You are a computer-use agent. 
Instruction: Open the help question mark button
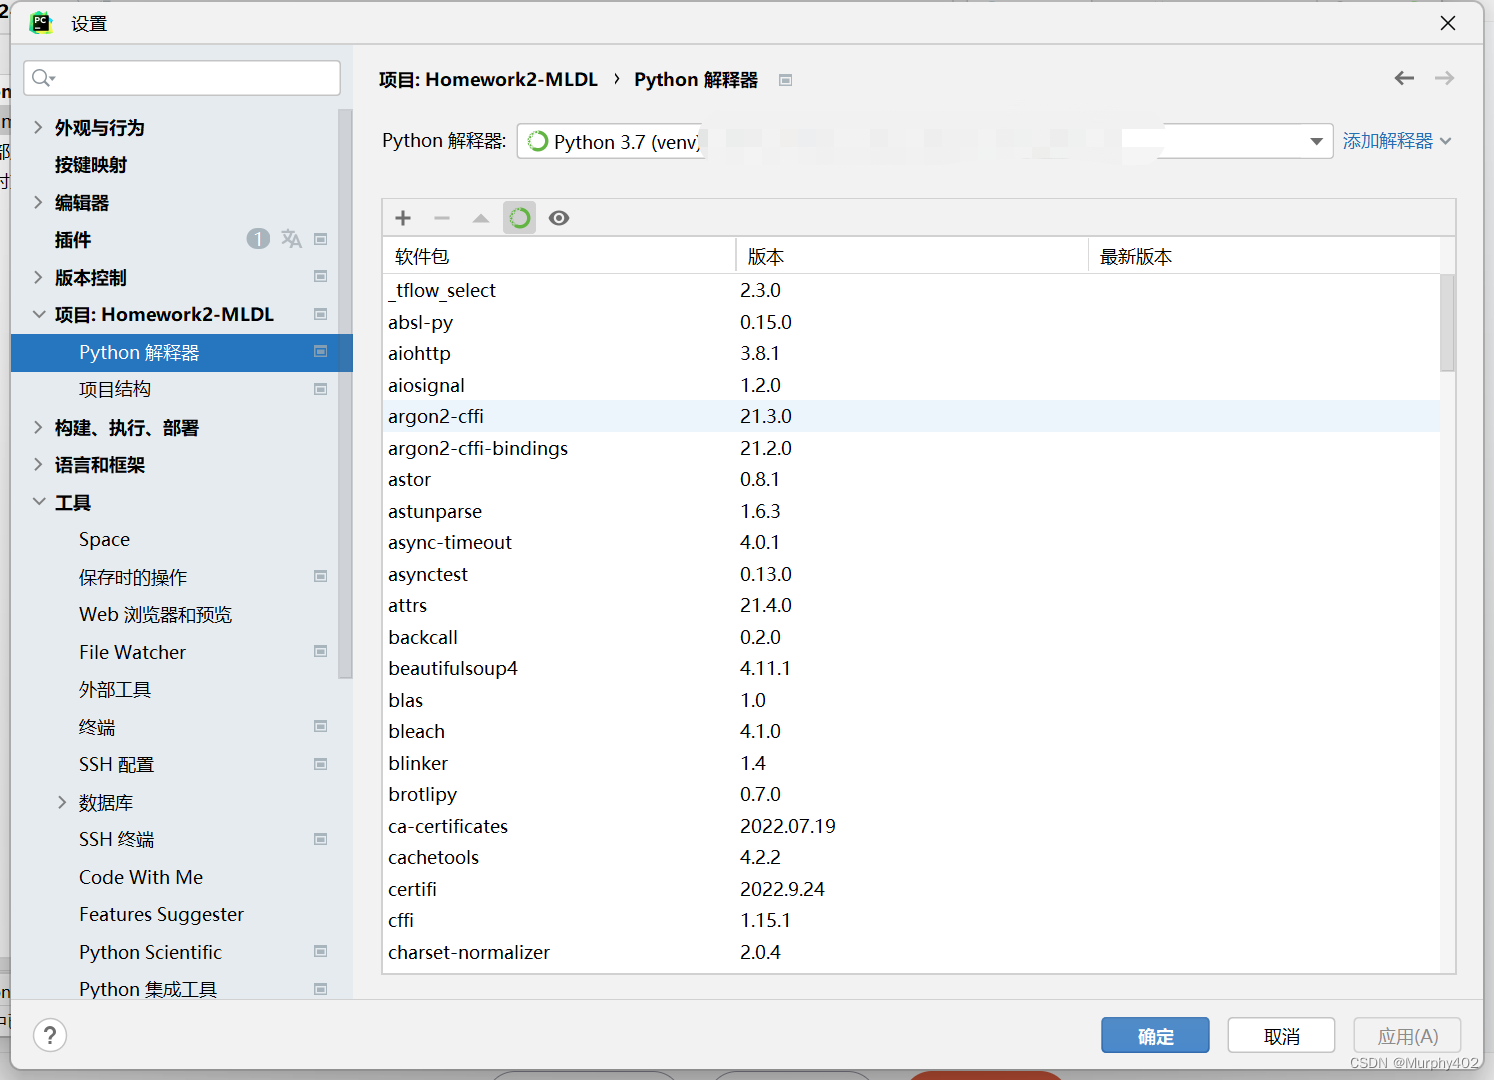point(50,1035)
